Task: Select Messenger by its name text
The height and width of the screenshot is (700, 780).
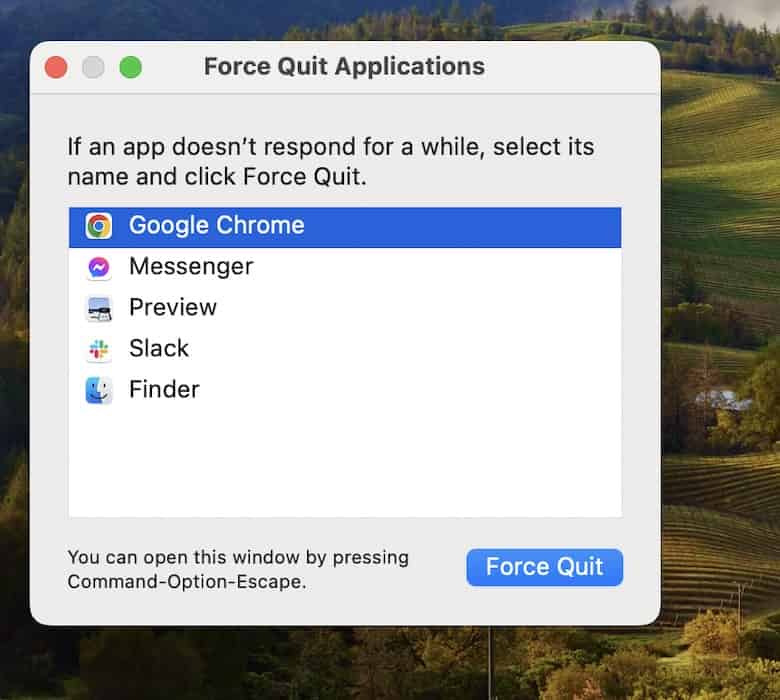Action: (x=191, y=267)
